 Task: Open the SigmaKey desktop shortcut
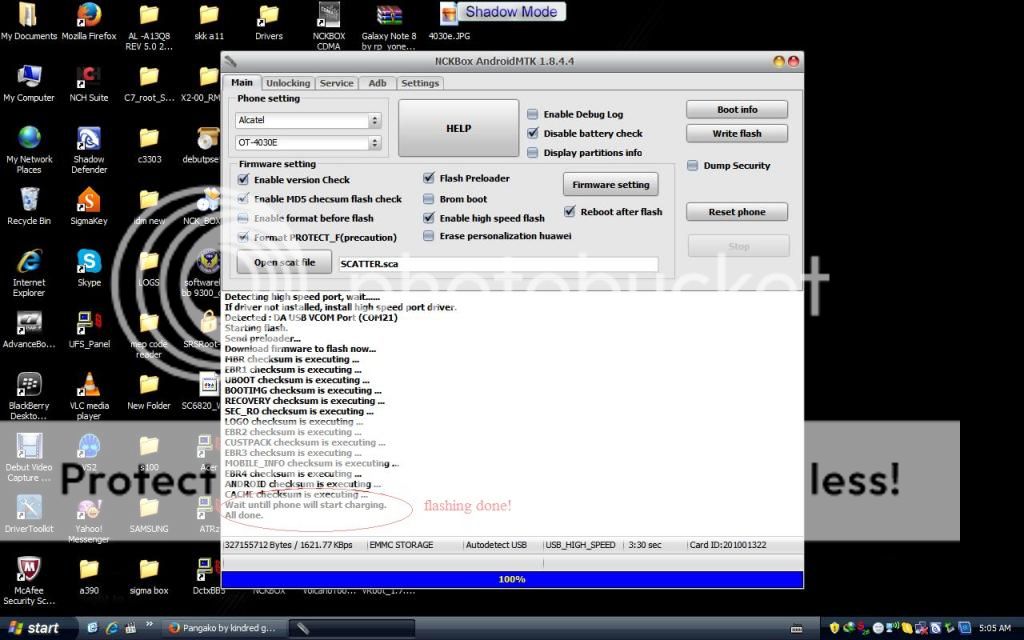pos(88,200)
